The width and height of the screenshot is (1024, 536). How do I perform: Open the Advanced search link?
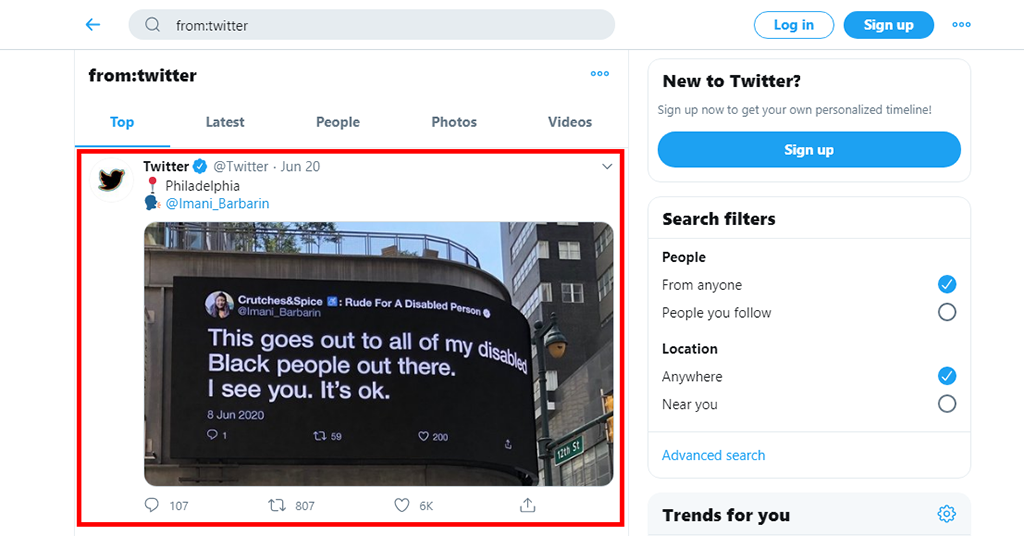[713, 455]
